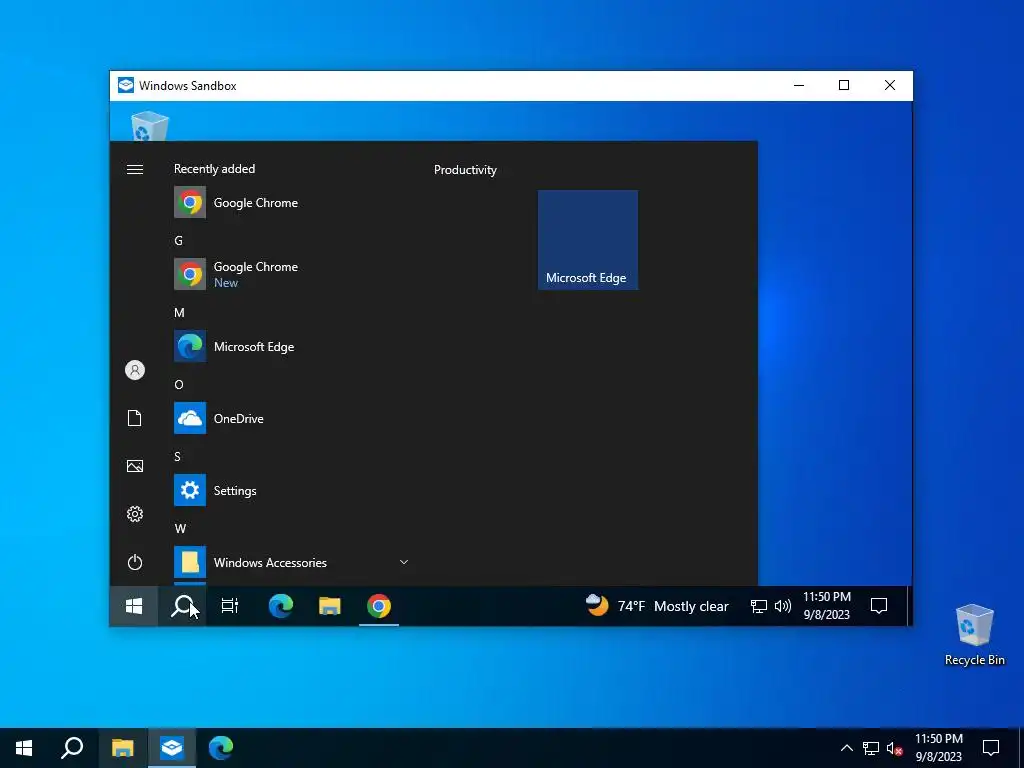Launch Microsoft Edge from host taskbar

(x=221, y=748)
